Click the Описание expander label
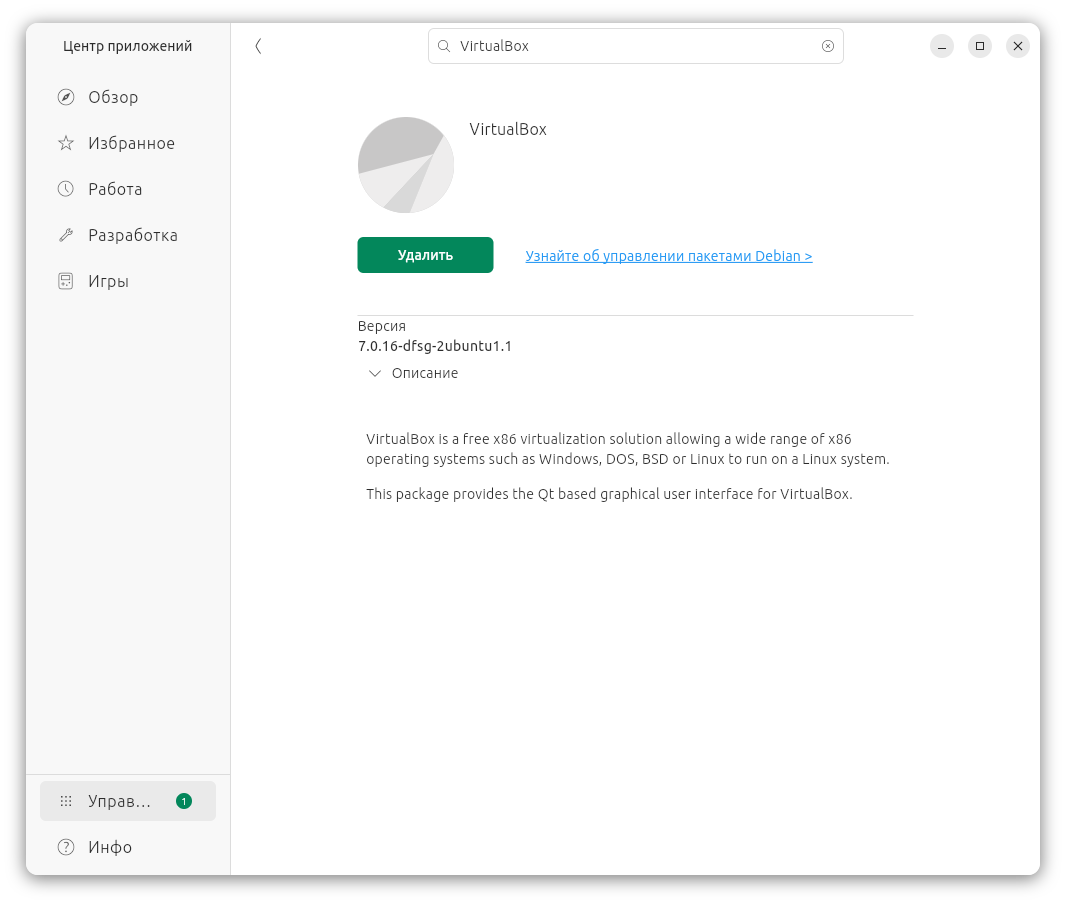The width and height of the screenshot is (1066, 904). [x=425, y=373]
